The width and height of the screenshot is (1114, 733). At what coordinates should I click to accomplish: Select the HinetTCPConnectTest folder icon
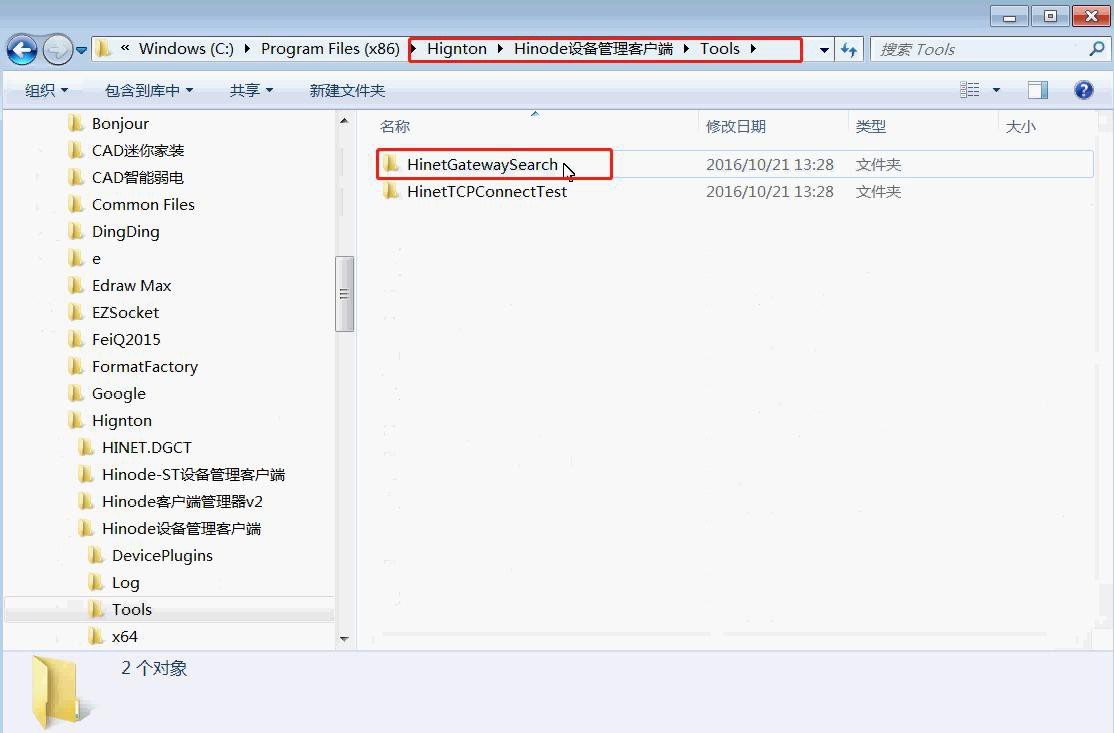pos(391,191)
